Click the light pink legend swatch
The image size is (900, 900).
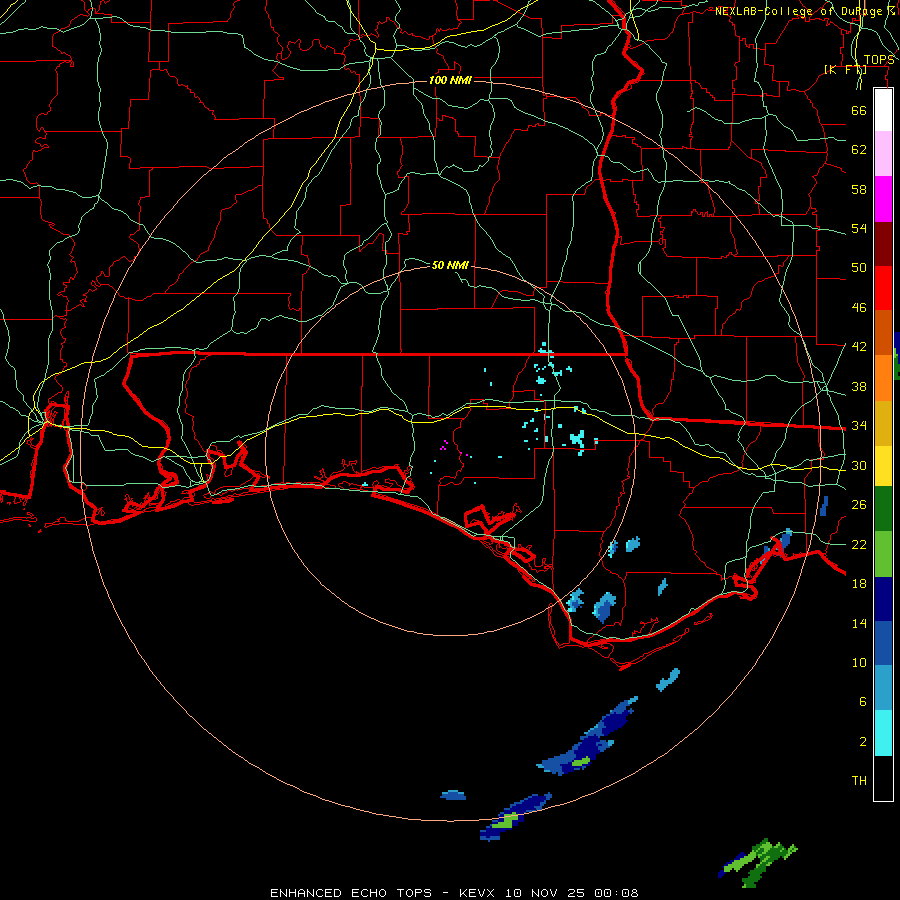[883, 154]
